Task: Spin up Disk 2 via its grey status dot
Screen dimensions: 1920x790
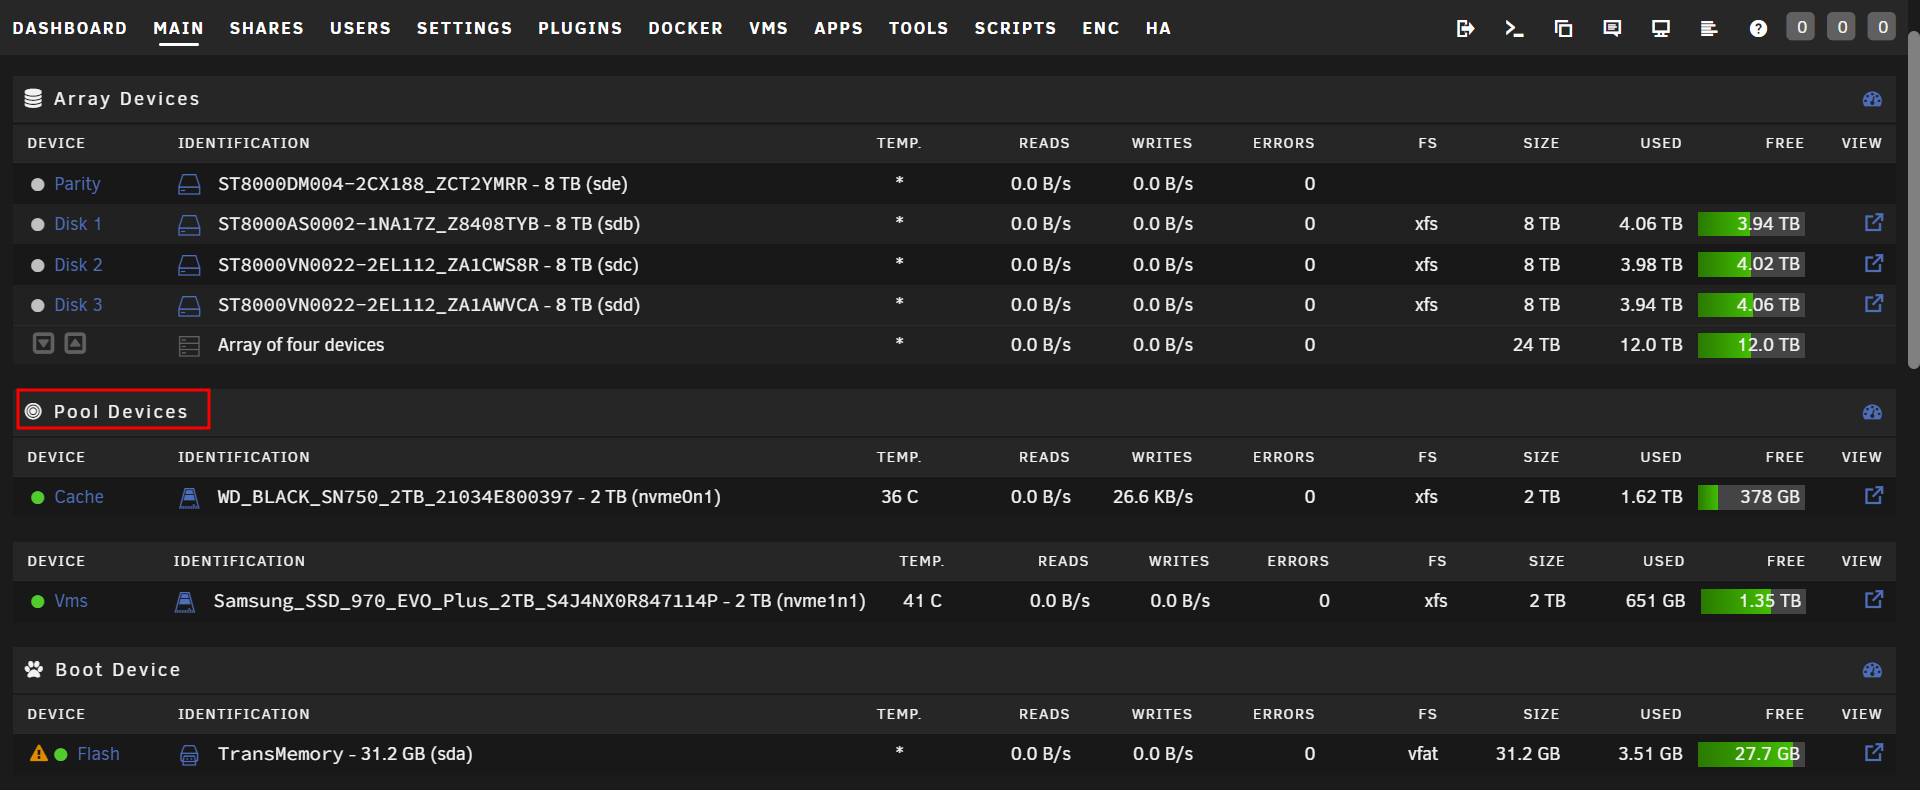Action: (38, 265)
